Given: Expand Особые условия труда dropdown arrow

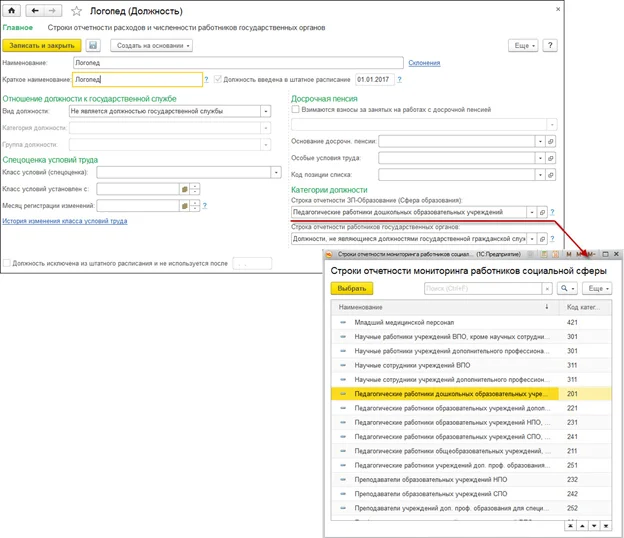Looking at the screenshot, I should pyautogui.click(x=540, y=158).
